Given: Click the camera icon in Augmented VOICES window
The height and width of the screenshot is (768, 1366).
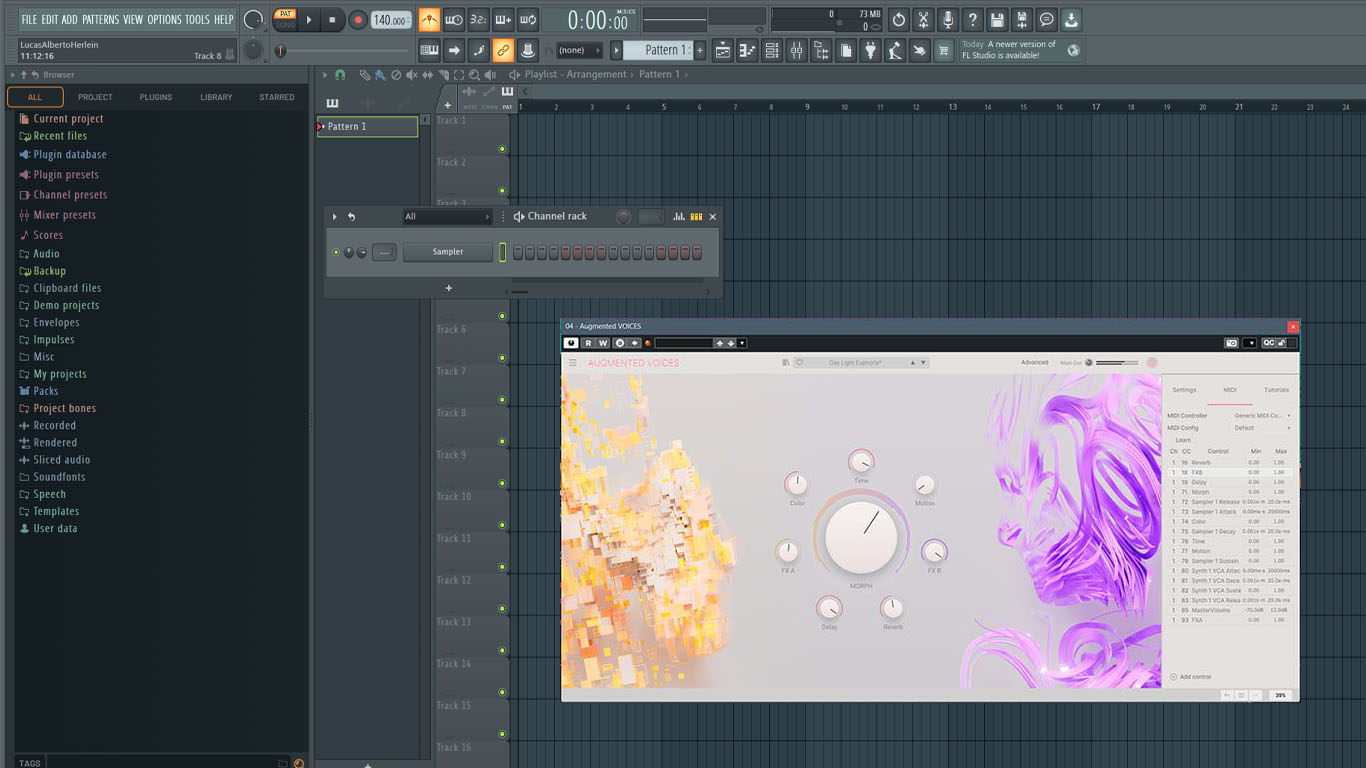Looking at the screenshot, I should (1231, 343).
